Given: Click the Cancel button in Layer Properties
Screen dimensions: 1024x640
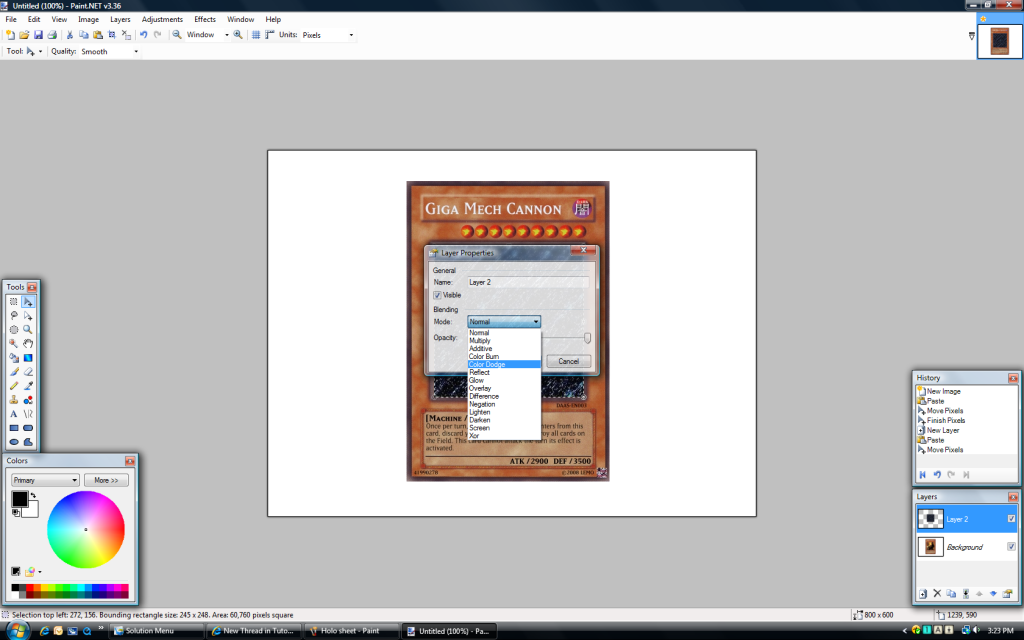Looking at the screenshot, I should click(568, 361).
